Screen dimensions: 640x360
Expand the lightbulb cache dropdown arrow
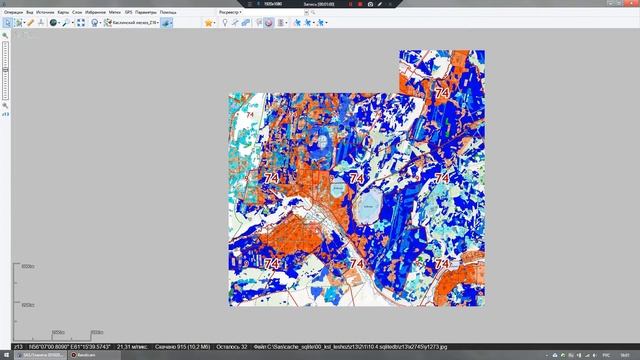tap(100, 23)
